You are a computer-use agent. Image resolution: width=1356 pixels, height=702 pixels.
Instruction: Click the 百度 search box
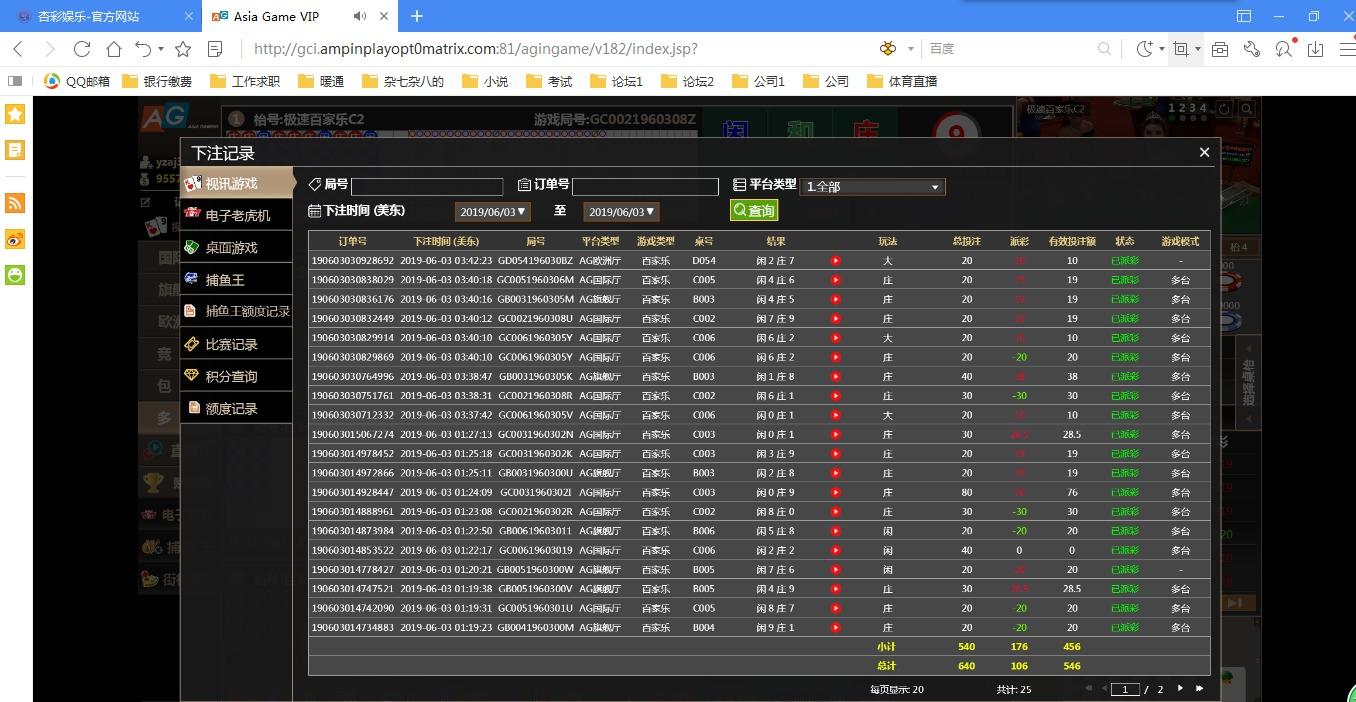tap(1010, 49)
